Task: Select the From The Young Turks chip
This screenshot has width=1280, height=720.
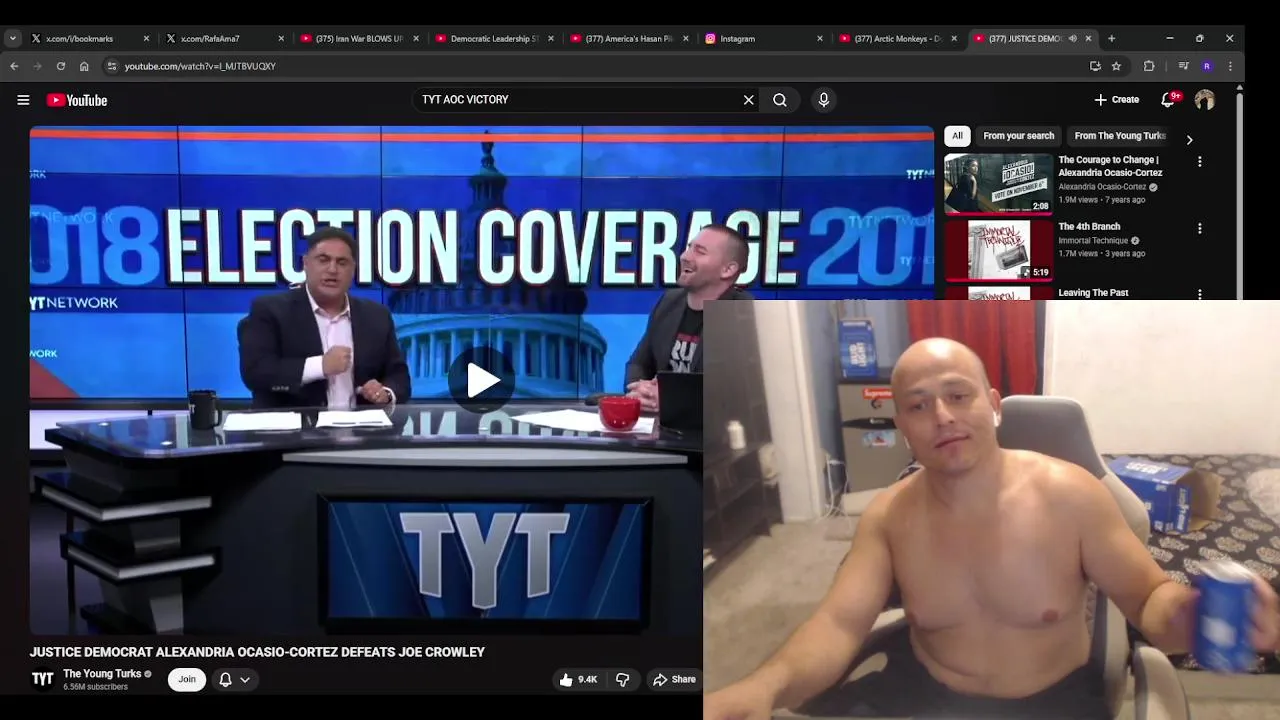Action: pos(1120,136)
